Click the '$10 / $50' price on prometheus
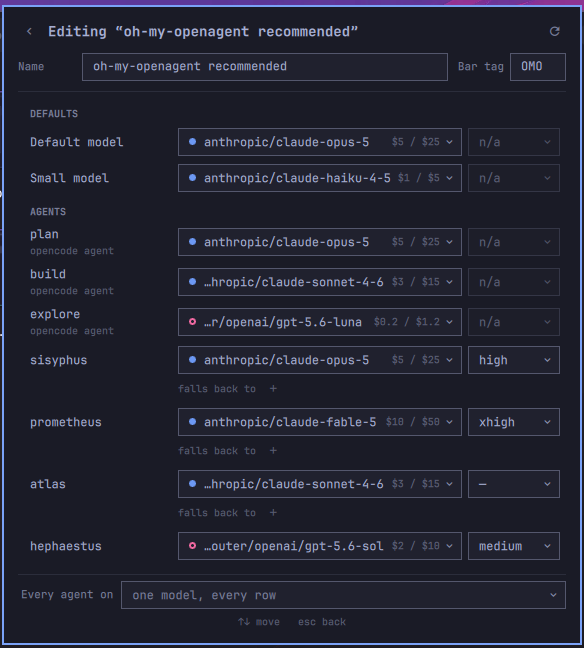584x648 pixels. 412,422
